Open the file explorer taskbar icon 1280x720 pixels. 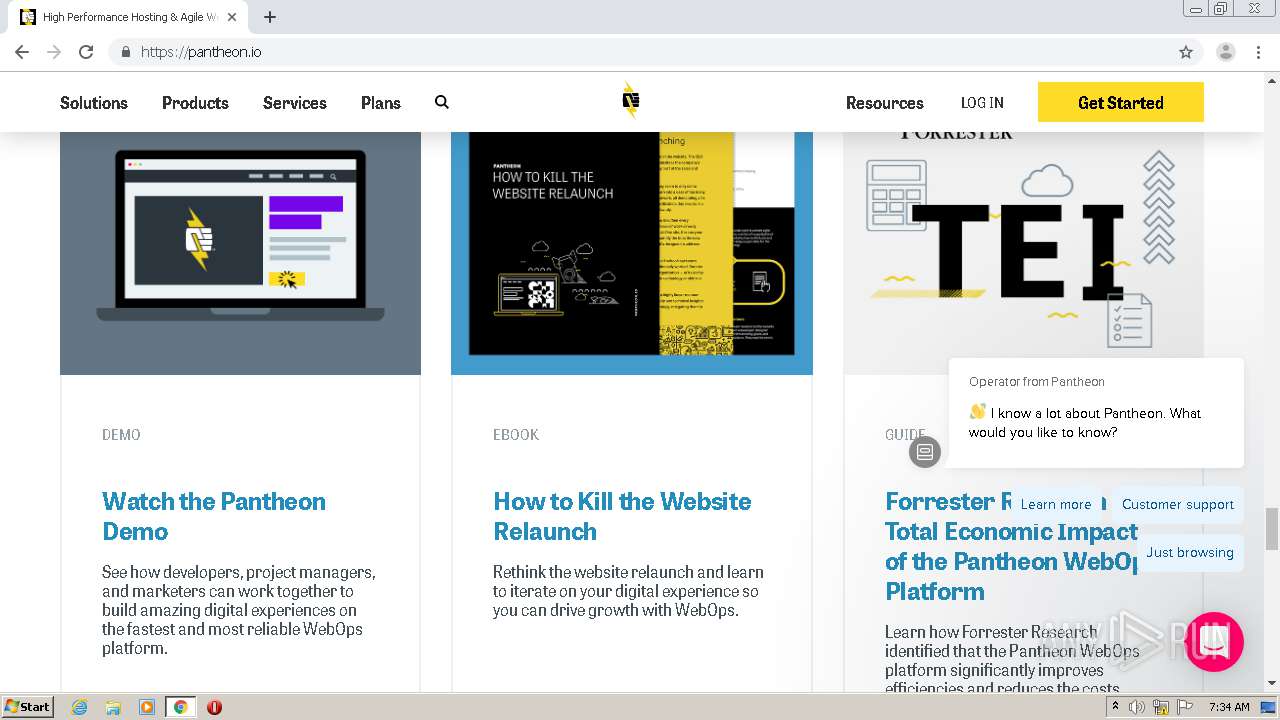[x=113, y=707]
